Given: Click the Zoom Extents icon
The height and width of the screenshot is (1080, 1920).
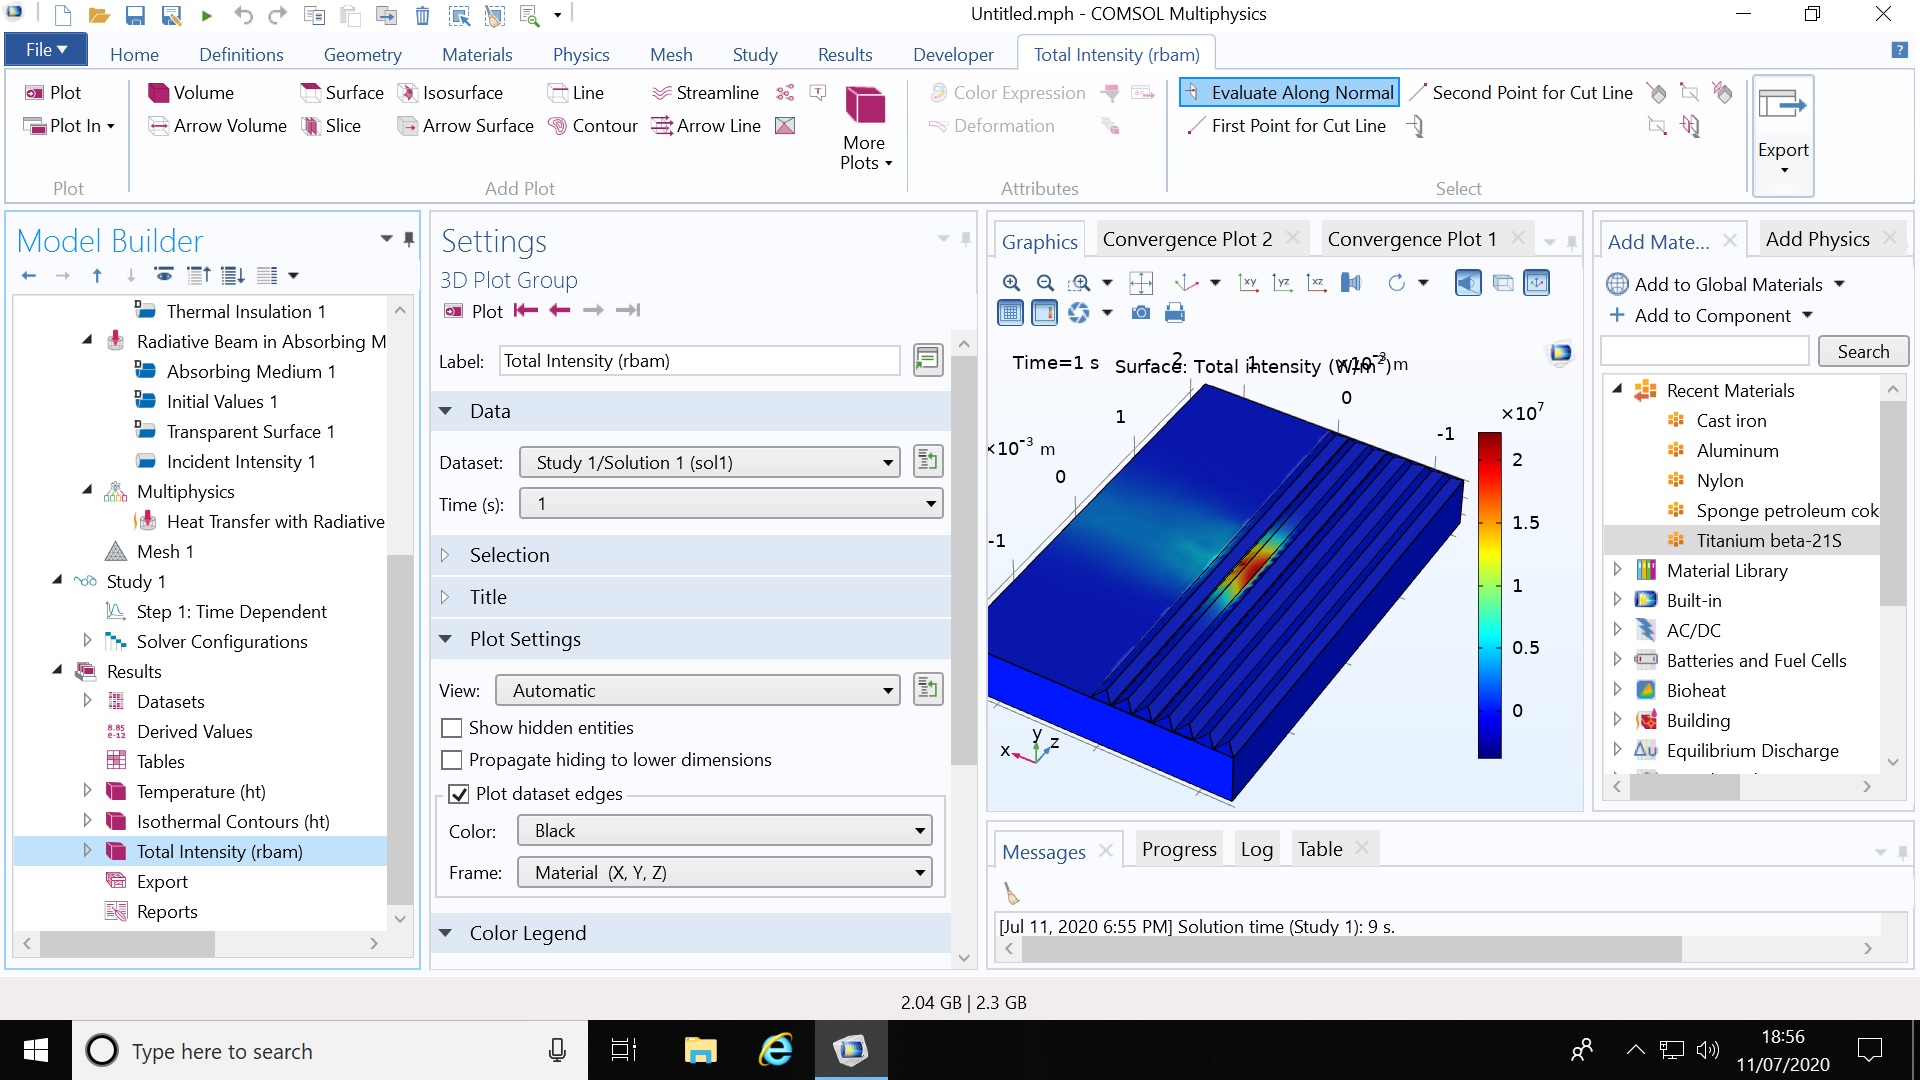Looking at the screenshot, I should (1141, 283).
